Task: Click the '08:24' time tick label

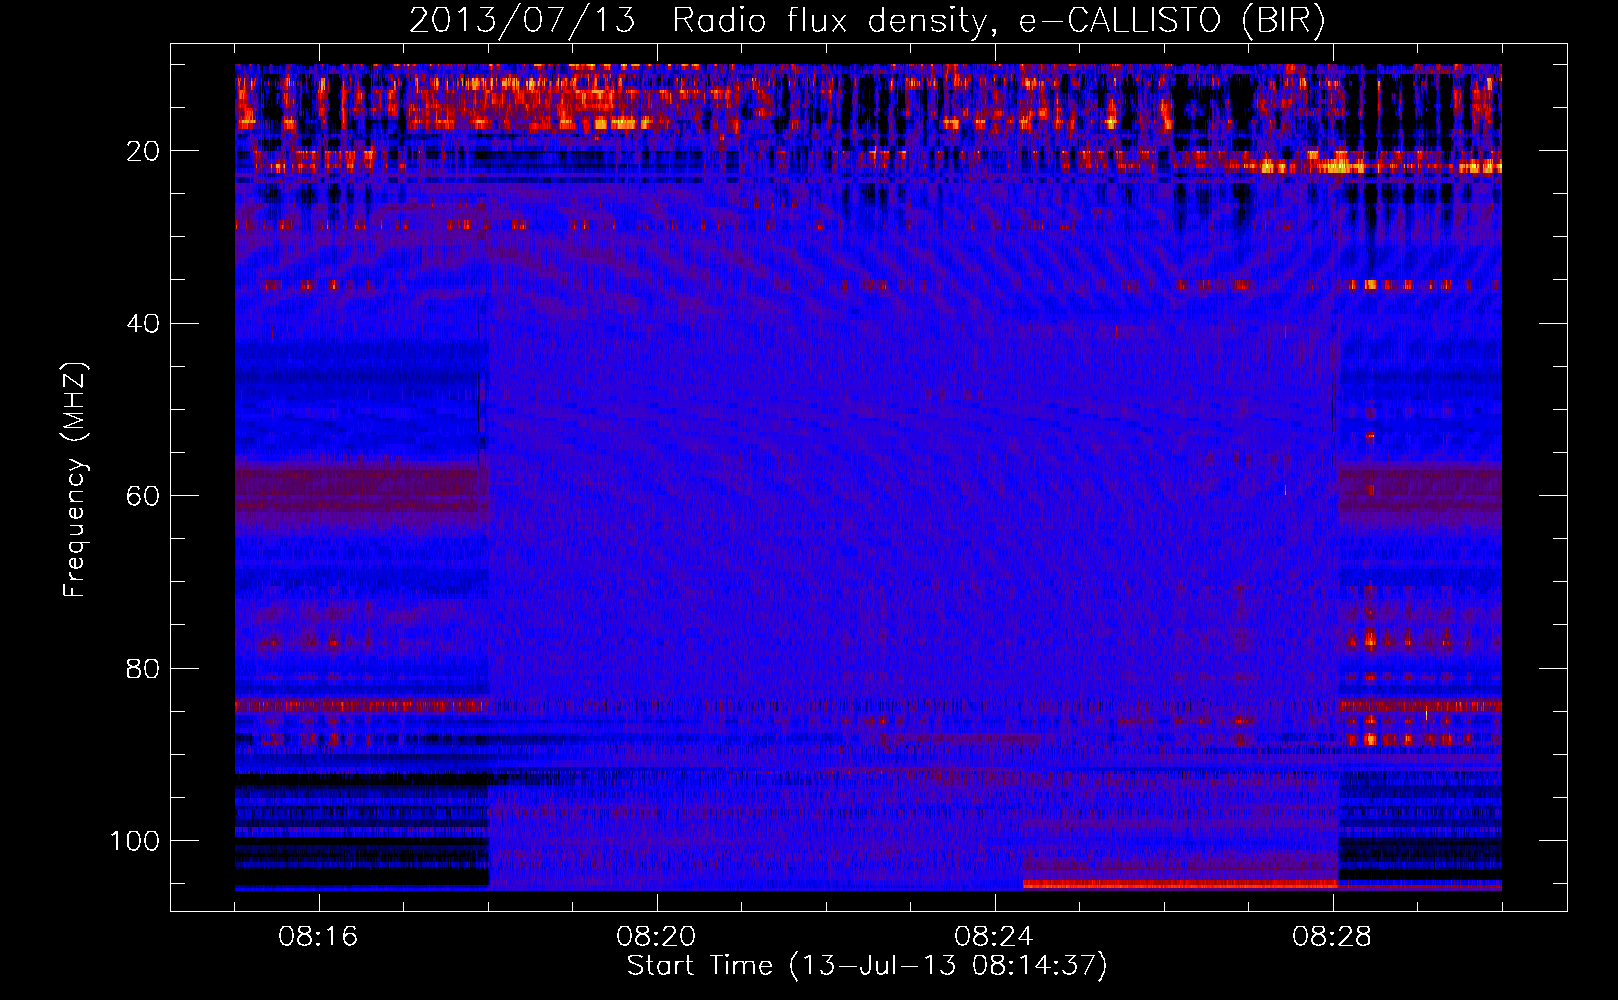Action: click(x=994, y=937)
